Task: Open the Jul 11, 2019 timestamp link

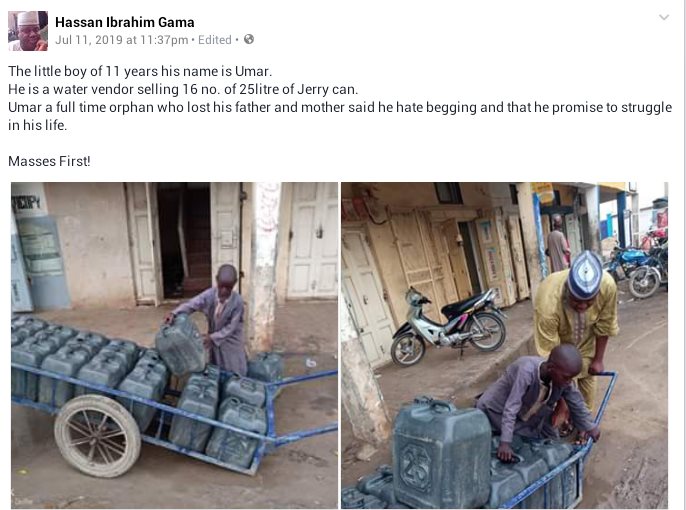Action: [x=122, y=40]
